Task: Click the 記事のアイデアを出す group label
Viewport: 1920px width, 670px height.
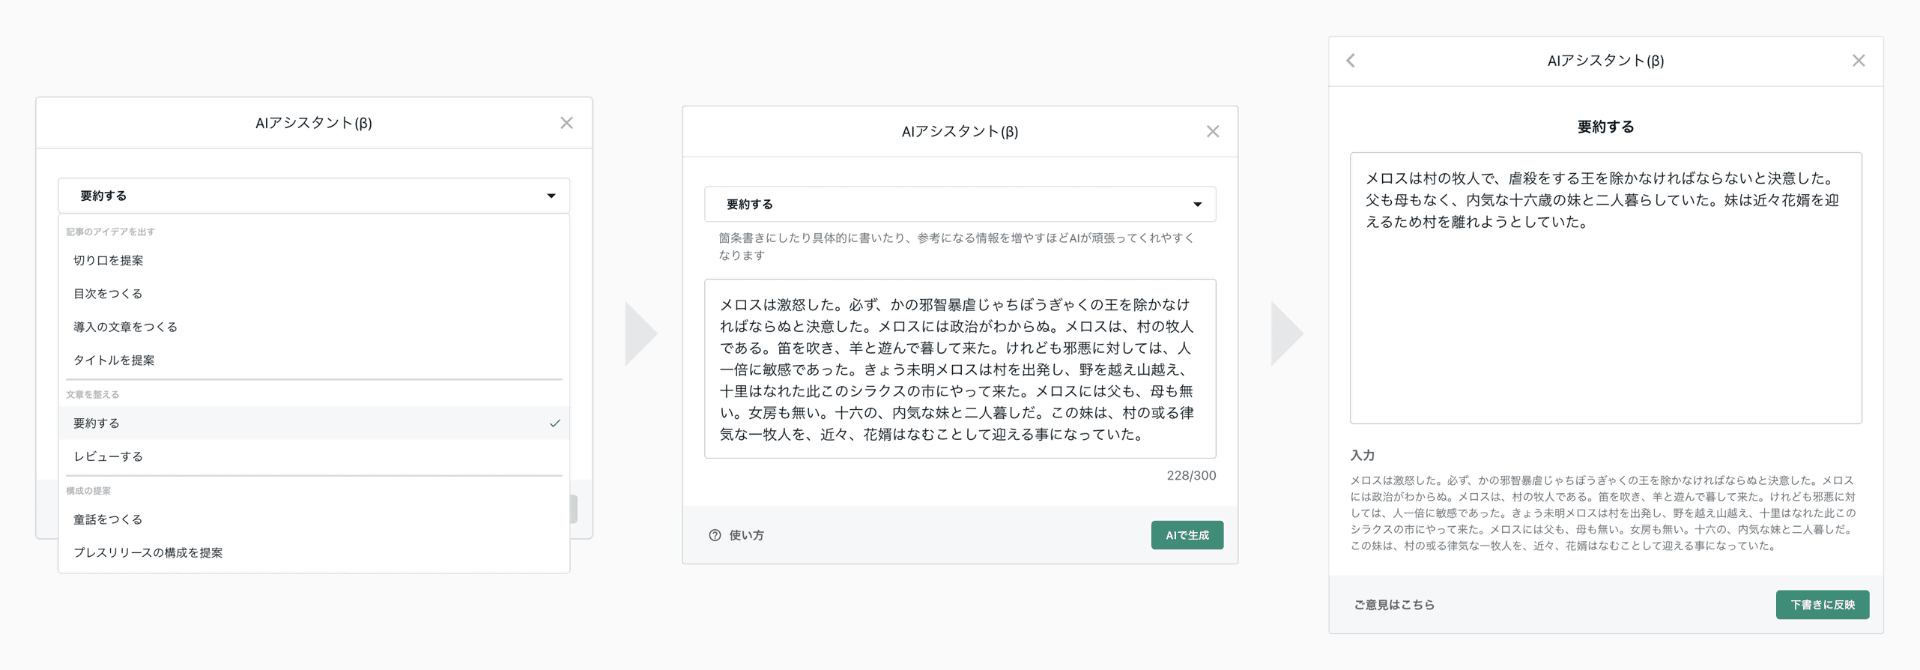Action: coord(110,232)
